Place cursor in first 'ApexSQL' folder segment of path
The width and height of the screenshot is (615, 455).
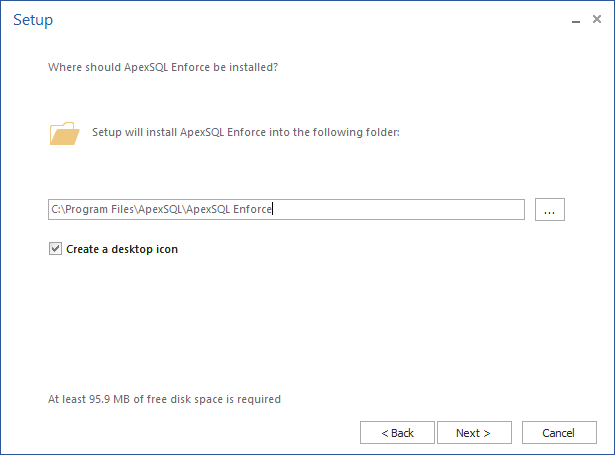160,209
